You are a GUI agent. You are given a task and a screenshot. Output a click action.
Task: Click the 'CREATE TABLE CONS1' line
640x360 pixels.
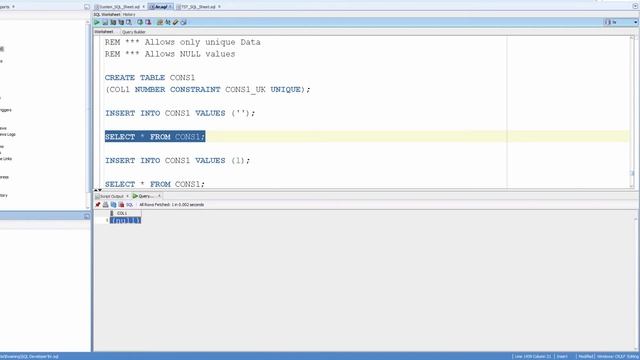[150, 78]
